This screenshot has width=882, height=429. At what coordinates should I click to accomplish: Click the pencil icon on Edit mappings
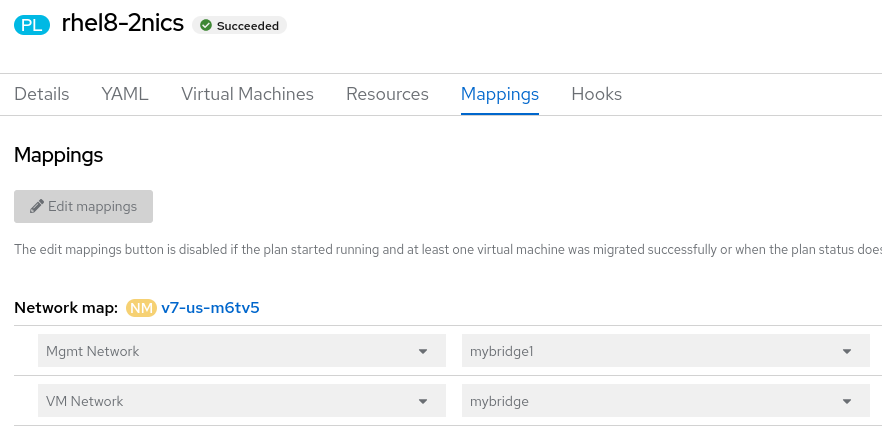37,206
